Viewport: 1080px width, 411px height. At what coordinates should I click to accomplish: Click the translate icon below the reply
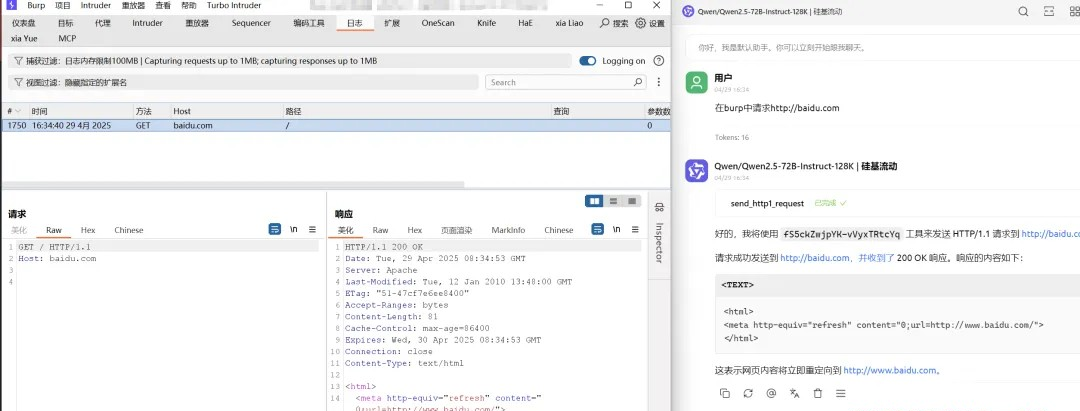tap(794, 393)
